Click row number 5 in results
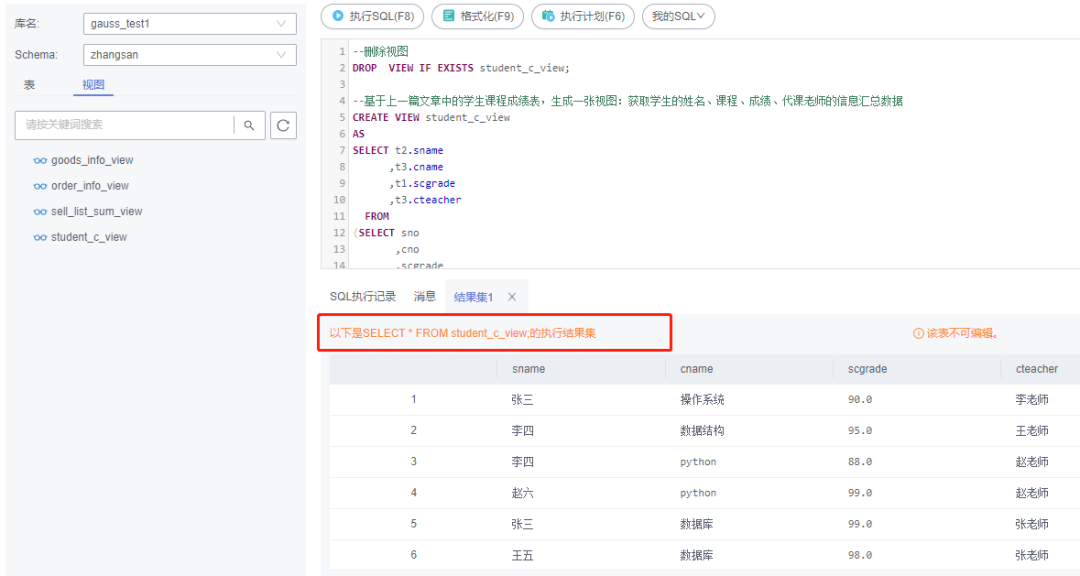This screenshot has height=576, width=1080. click(413, 524)
